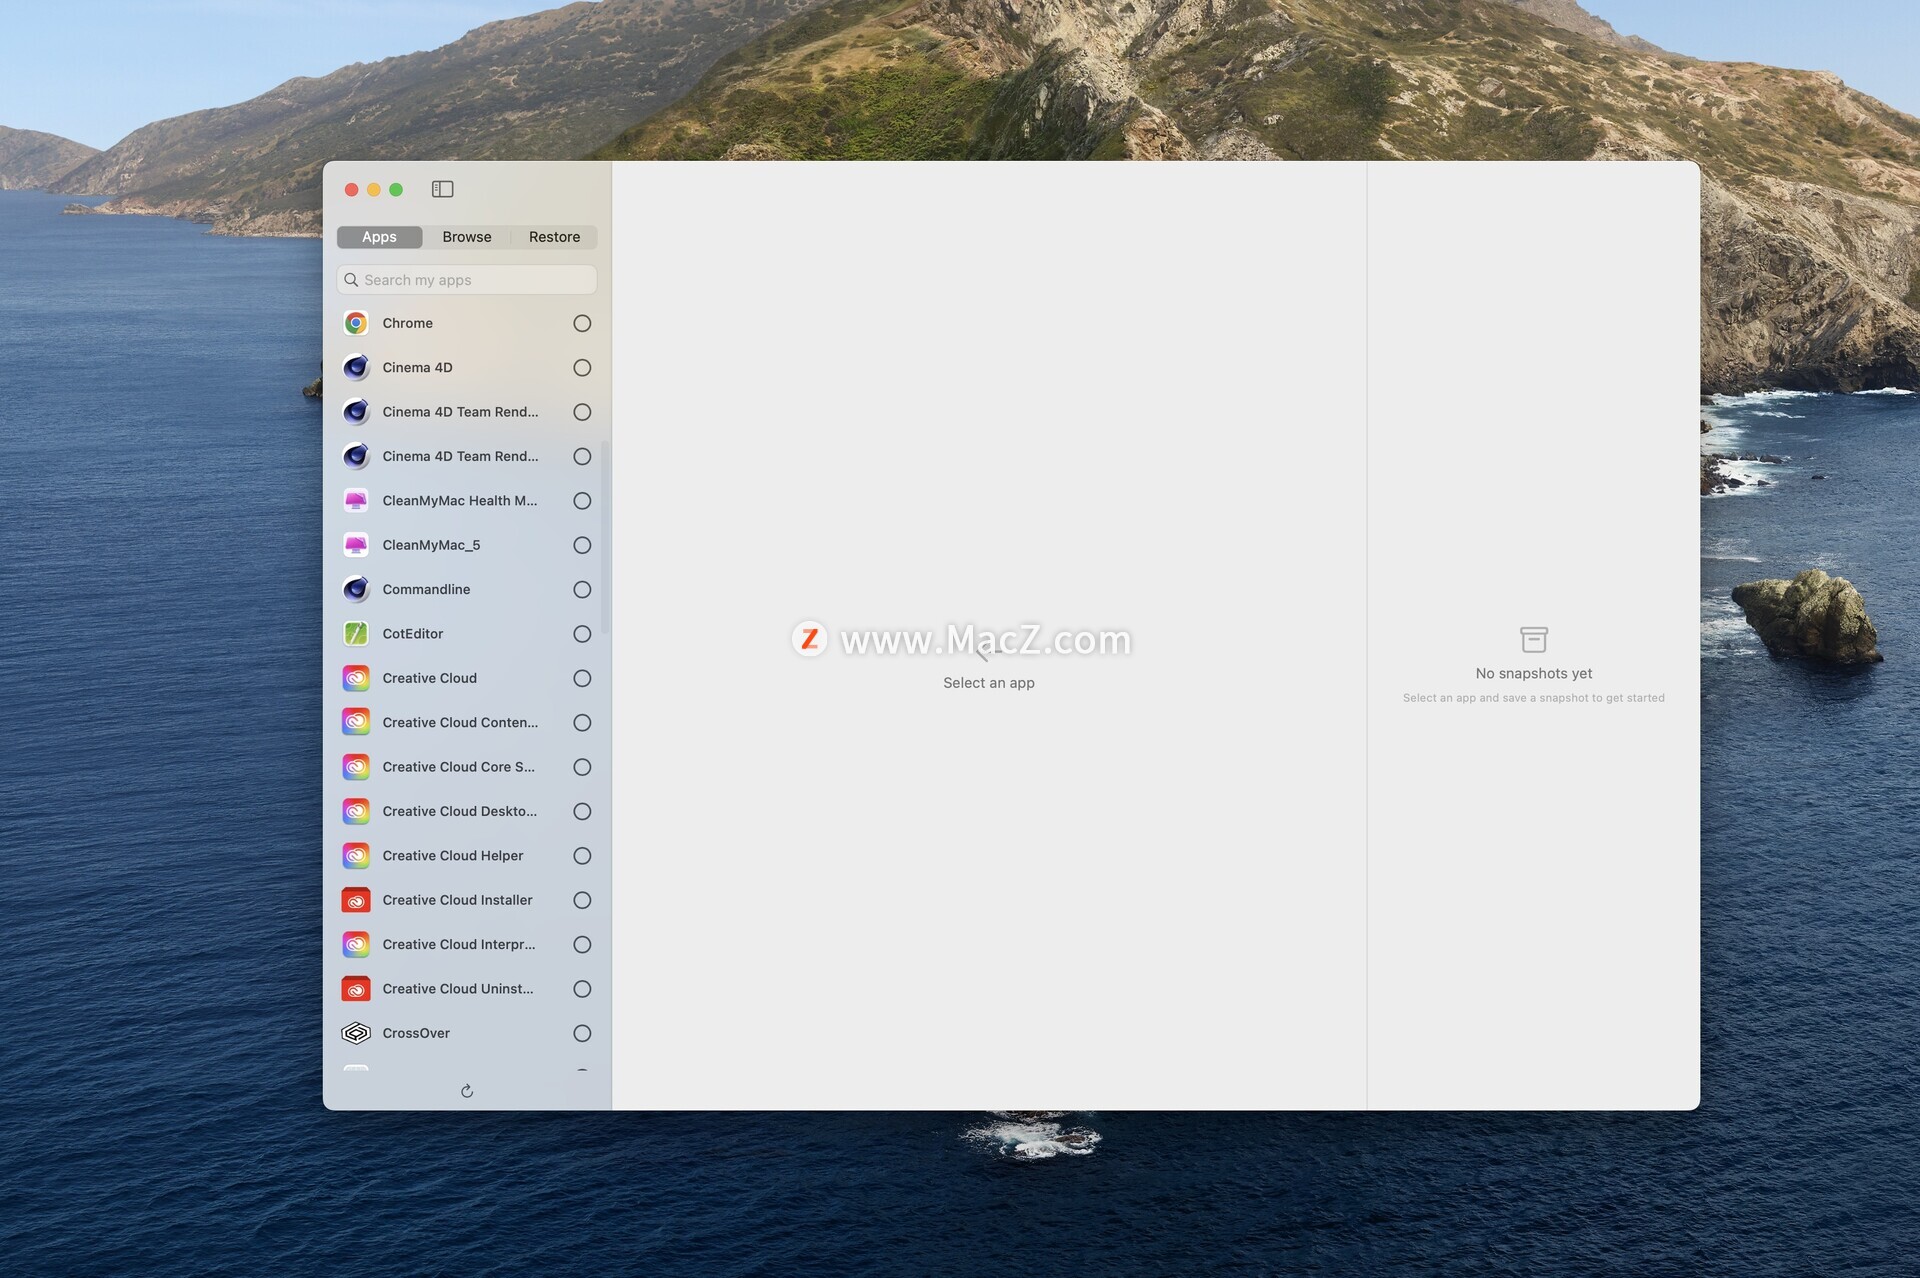Select the CrossOver radio circle
The width and height of the screenshot is (1920, 1278).
pyautogui.click(x=582, y=1033)
